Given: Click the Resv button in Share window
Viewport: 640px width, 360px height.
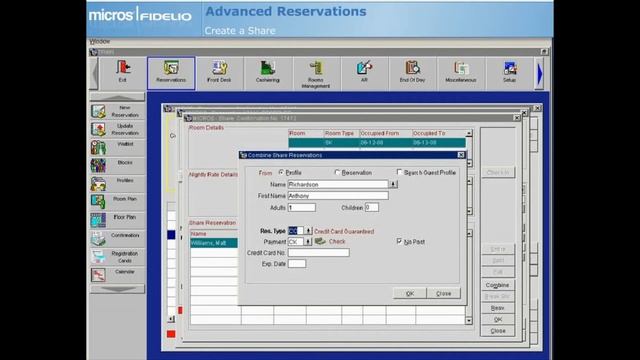Looking at the screenshot, I should [498, 308].
